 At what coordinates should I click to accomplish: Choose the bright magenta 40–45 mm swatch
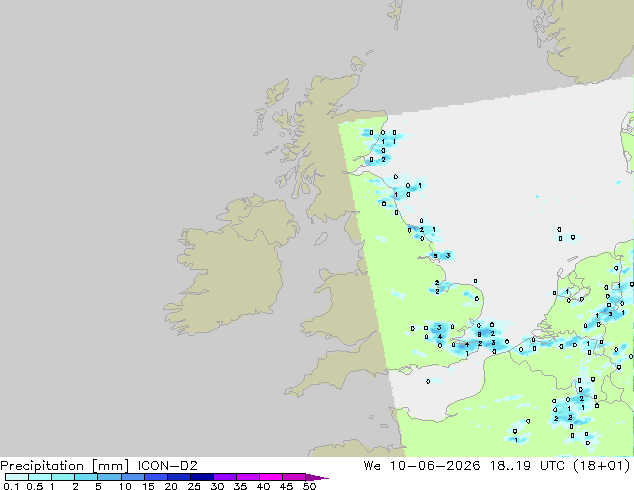click(271, 477)
